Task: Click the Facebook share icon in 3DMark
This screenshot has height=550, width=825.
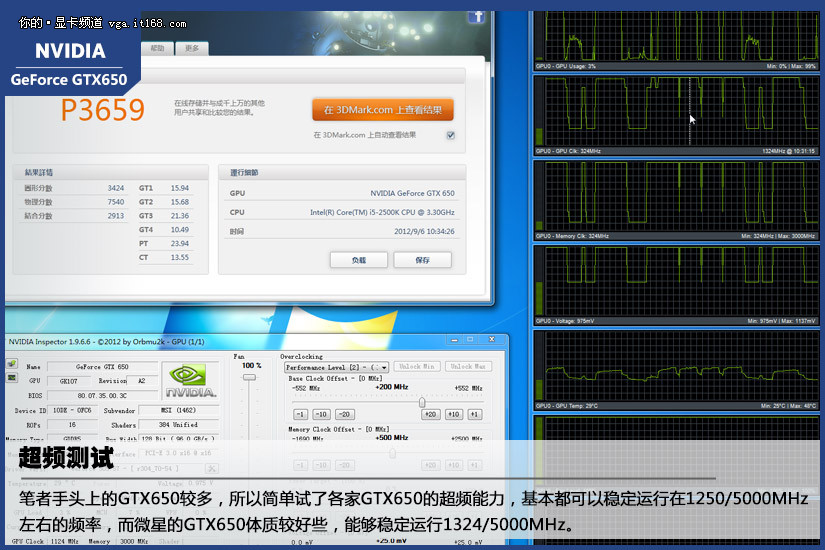Action: [476, 16]
